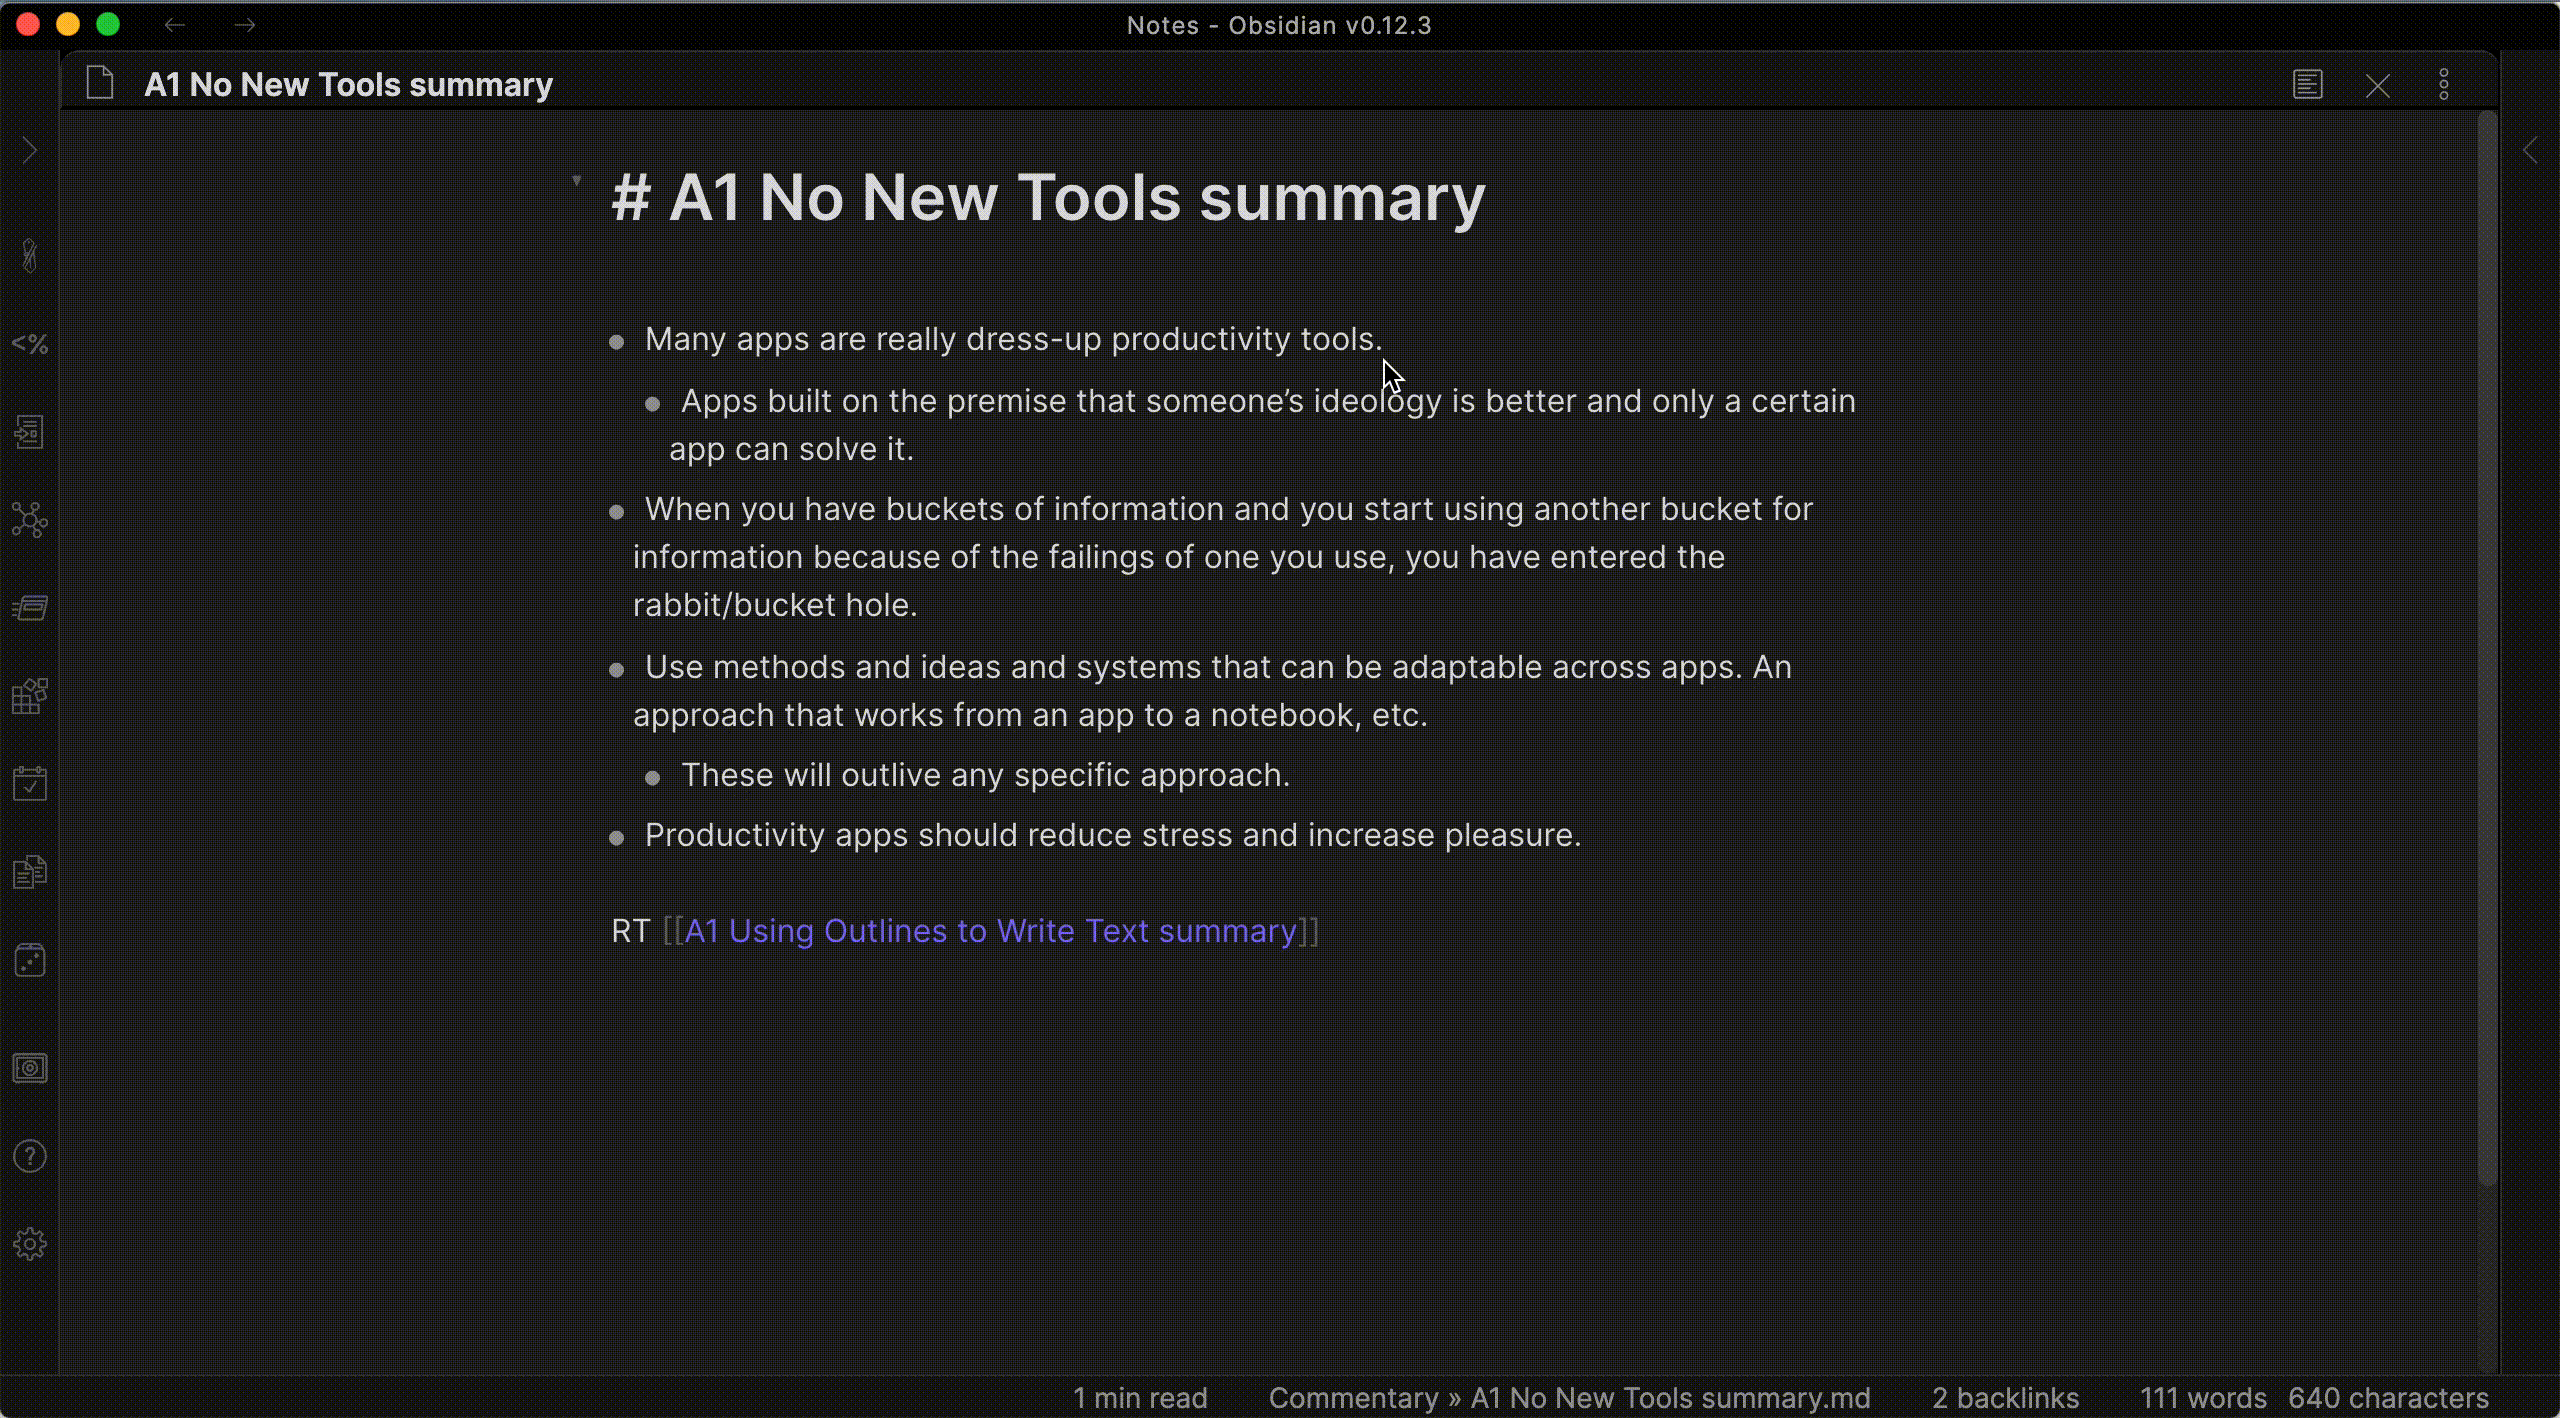2560x1418 pixels.
Task: Expand the right sidebar
Action: (x=2530, y=151)
